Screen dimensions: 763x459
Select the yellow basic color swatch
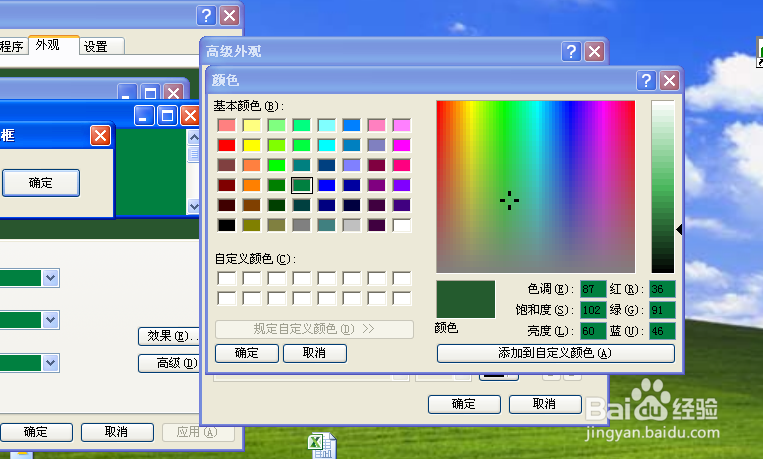click(x=252, y=145)
